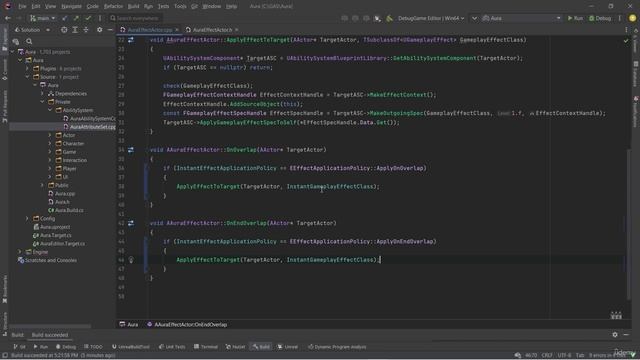Click gutter navigate icon beside ApplyEffectToTarget line

tap(131, 40)
